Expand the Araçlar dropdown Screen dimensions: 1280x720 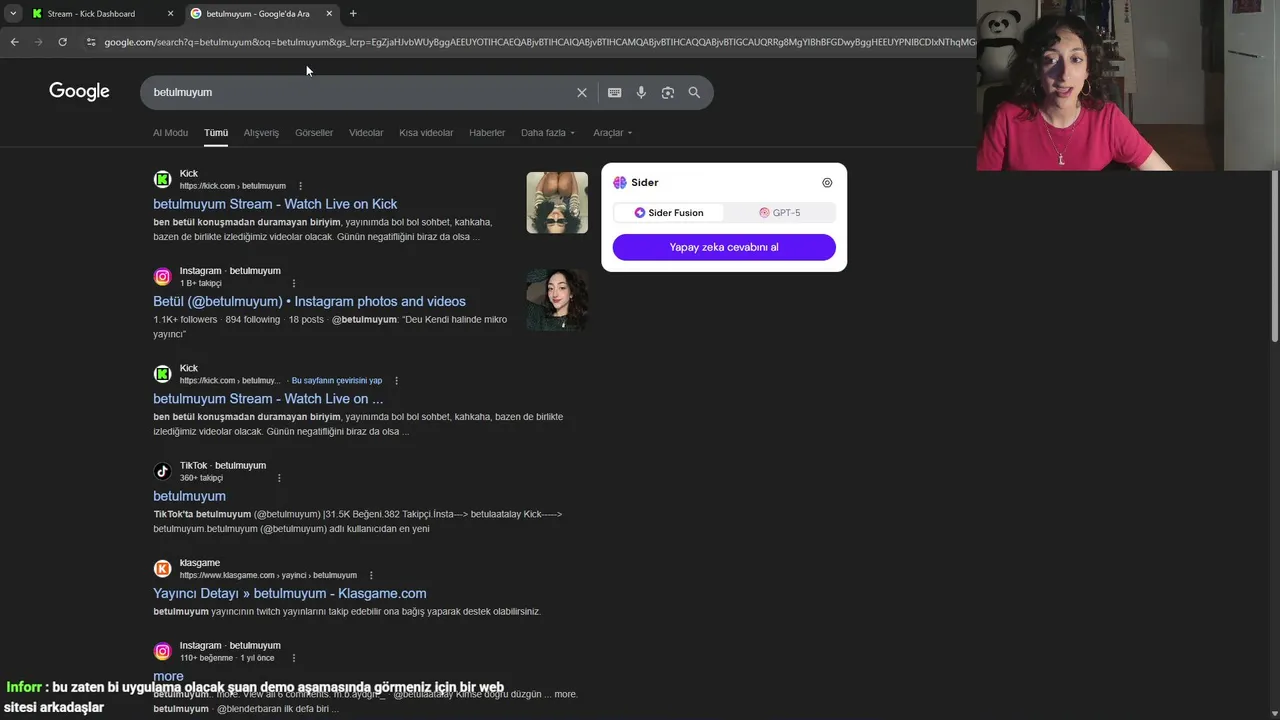coord(612,133)
